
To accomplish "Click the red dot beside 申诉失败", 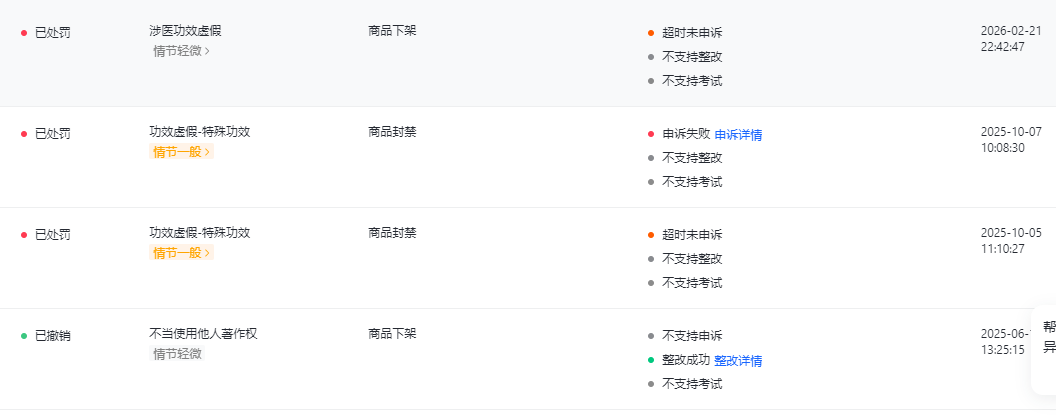I will point(651,134).
